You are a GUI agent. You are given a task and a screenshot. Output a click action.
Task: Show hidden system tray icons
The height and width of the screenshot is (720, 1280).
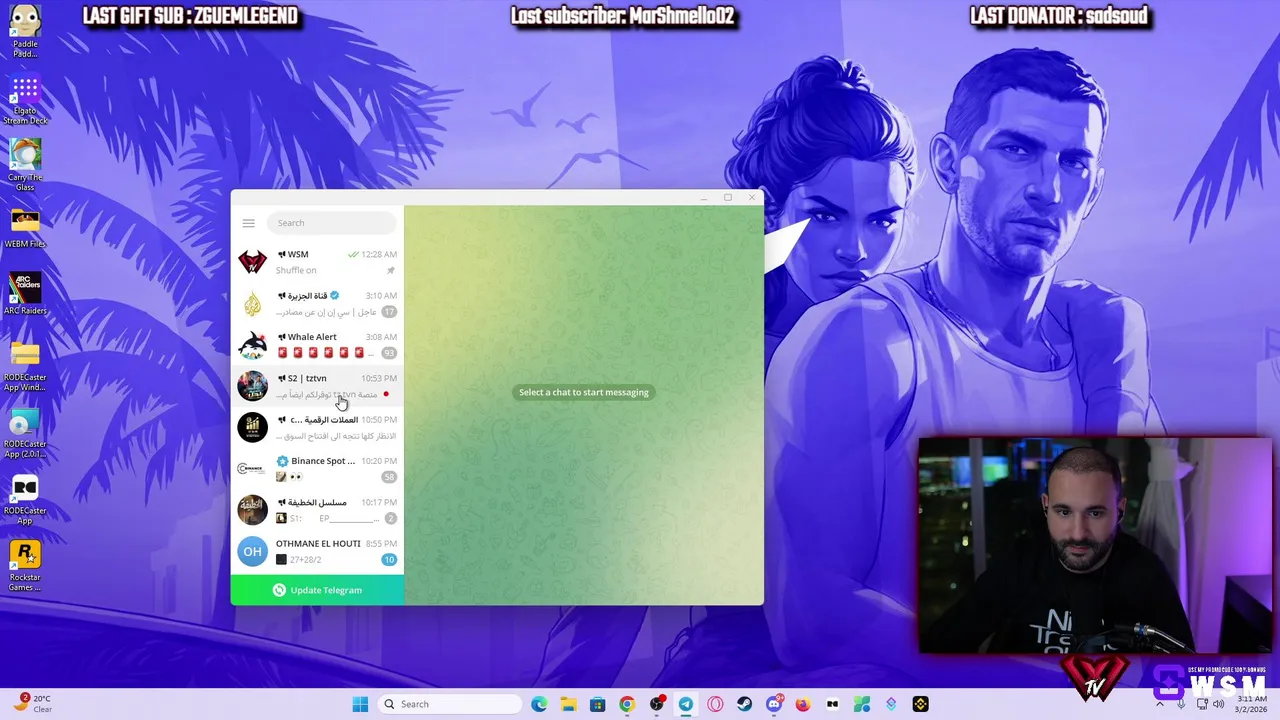pos(1162,704)
